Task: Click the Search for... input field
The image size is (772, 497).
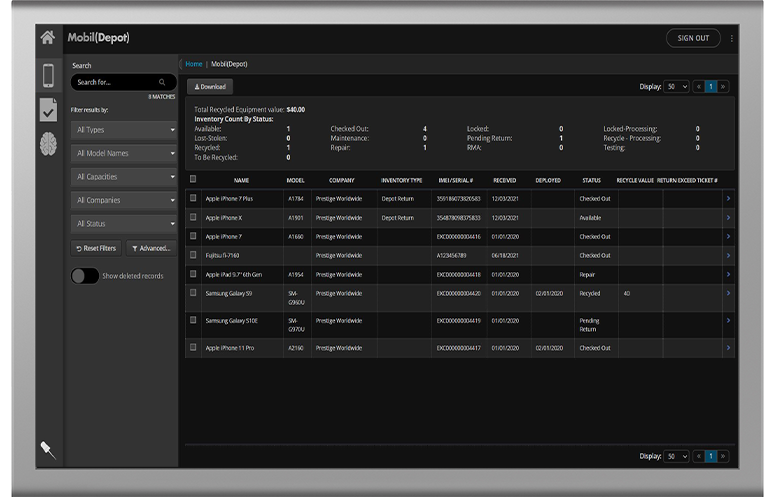Action: [124, 82]
